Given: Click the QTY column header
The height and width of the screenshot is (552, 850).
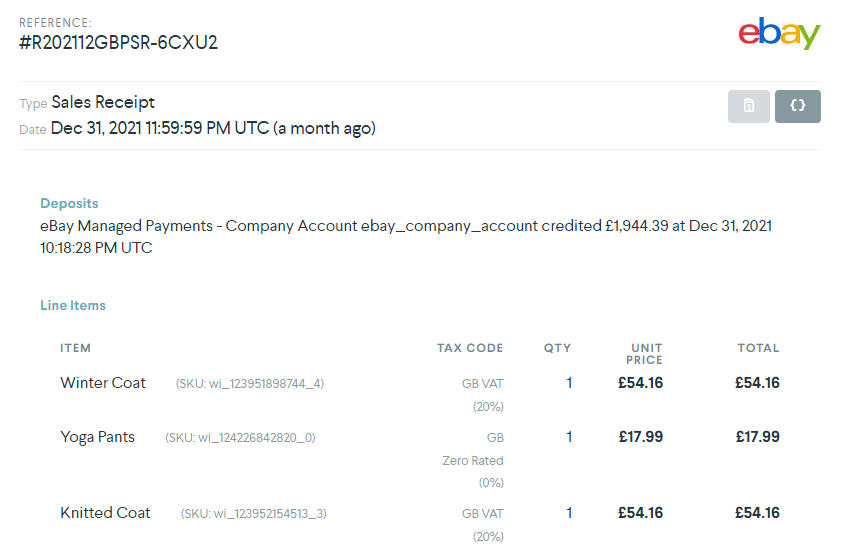Looking at the screenshot, I should point(557,348).
